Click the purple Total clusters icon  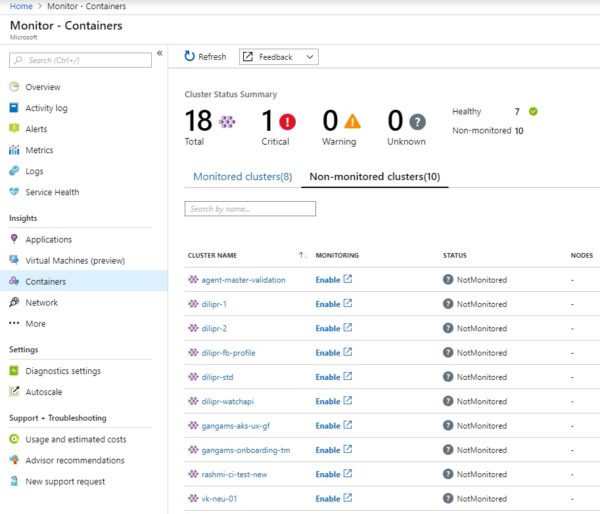227,122
